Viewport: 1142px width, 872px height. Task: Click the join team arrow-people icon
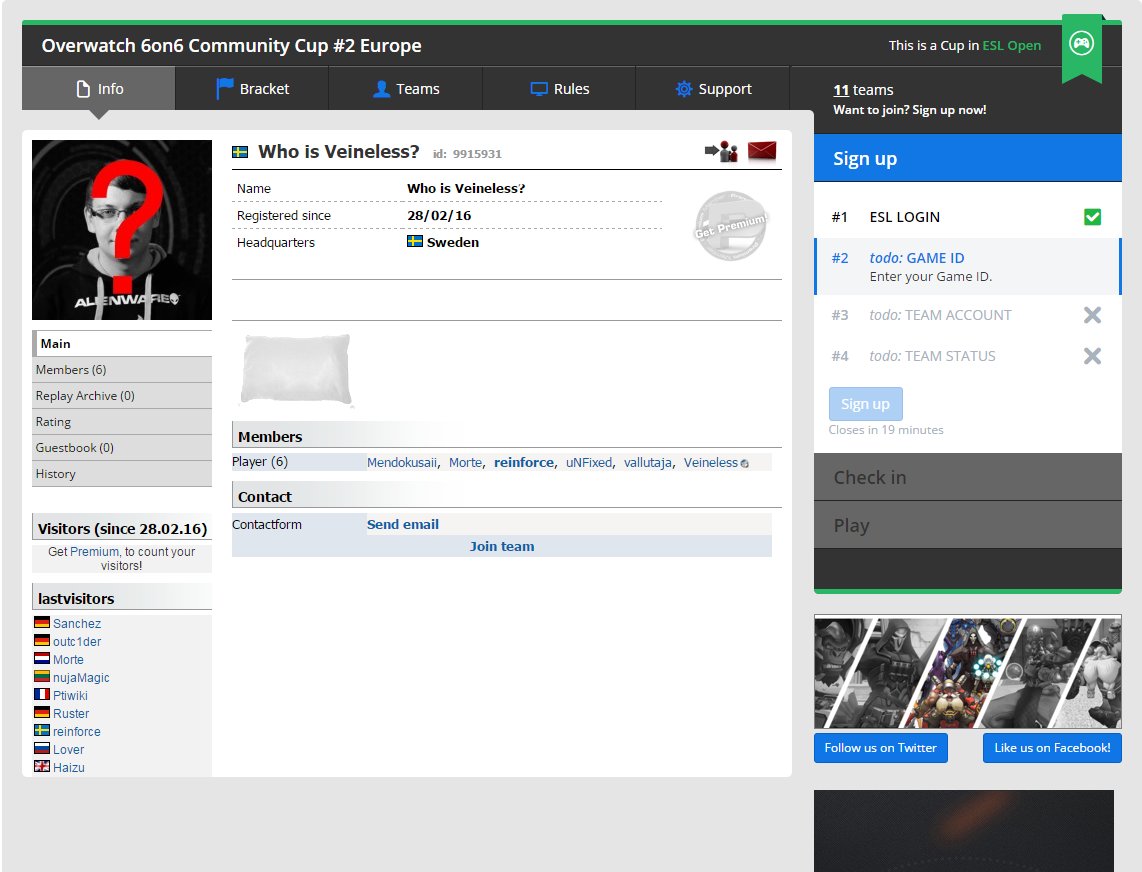point(721,152)
